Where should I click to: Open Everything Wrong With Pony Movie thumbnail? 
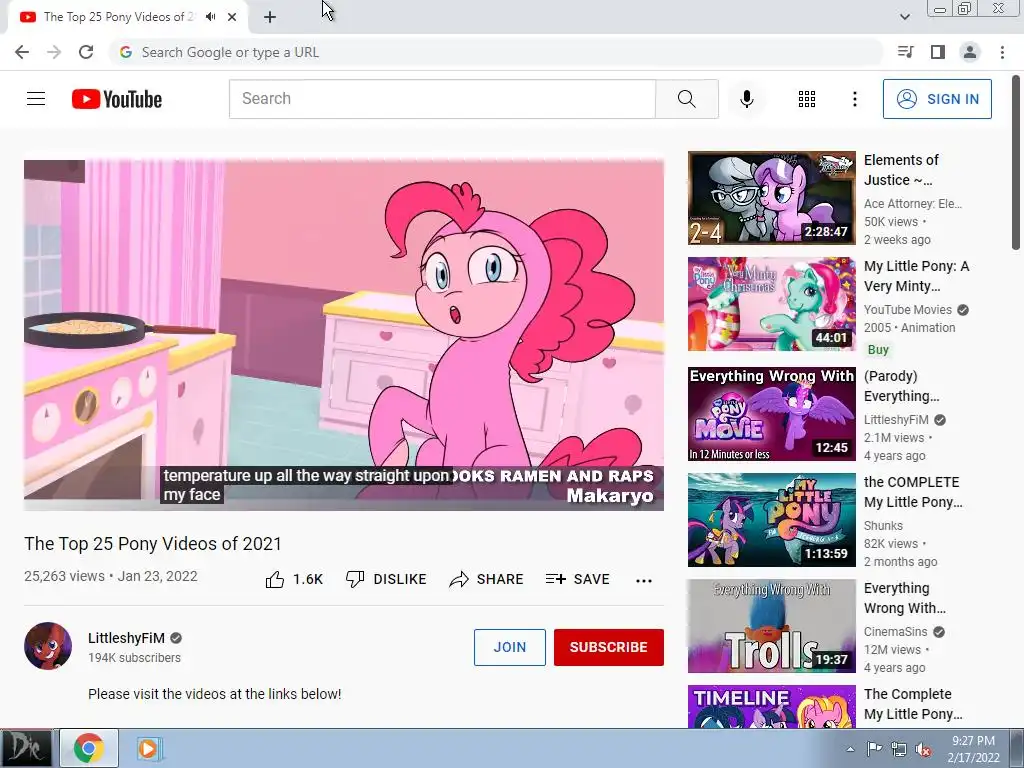pos(771,413)
